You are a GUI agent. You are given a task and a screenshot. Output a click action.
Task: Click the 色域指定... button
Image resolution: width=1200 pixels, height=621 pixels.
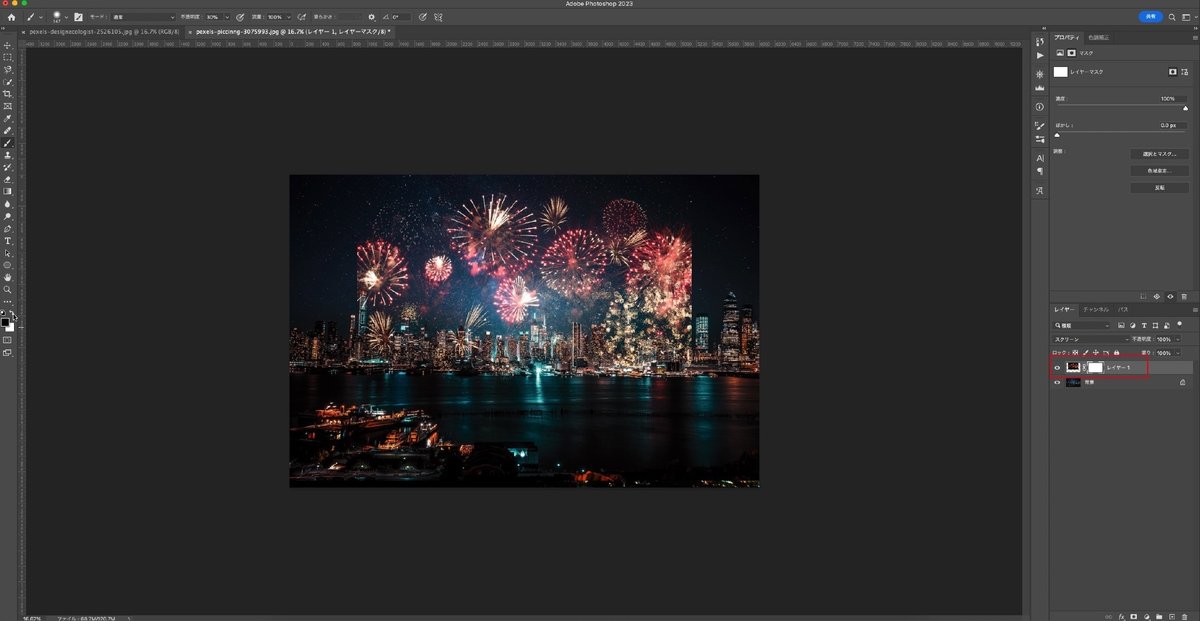pyautogui.click(x=1159, y=171)
